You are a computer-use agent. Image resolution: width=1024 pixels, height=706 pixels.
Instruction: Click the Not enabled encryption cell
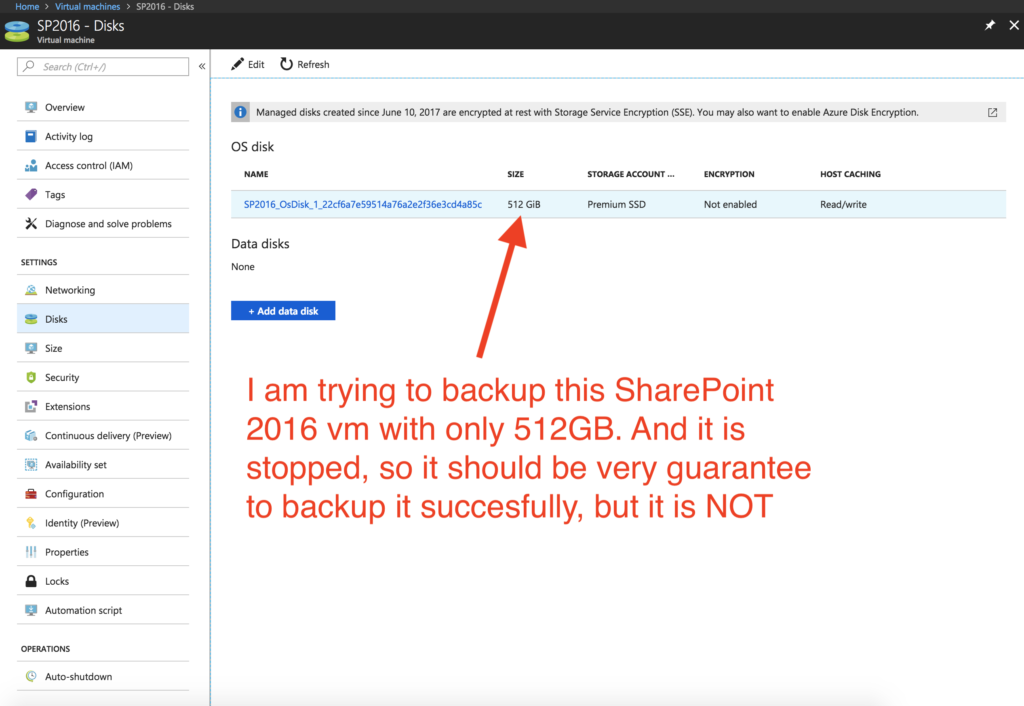[730, 204]
